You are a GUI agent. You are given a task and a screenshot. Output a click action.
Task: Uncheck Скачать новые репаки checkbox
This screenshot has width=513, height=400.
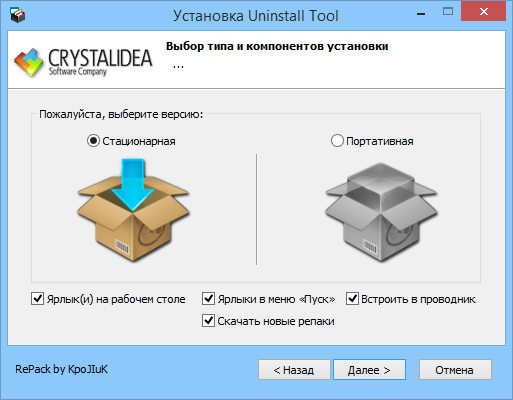[x=208, y=321]
